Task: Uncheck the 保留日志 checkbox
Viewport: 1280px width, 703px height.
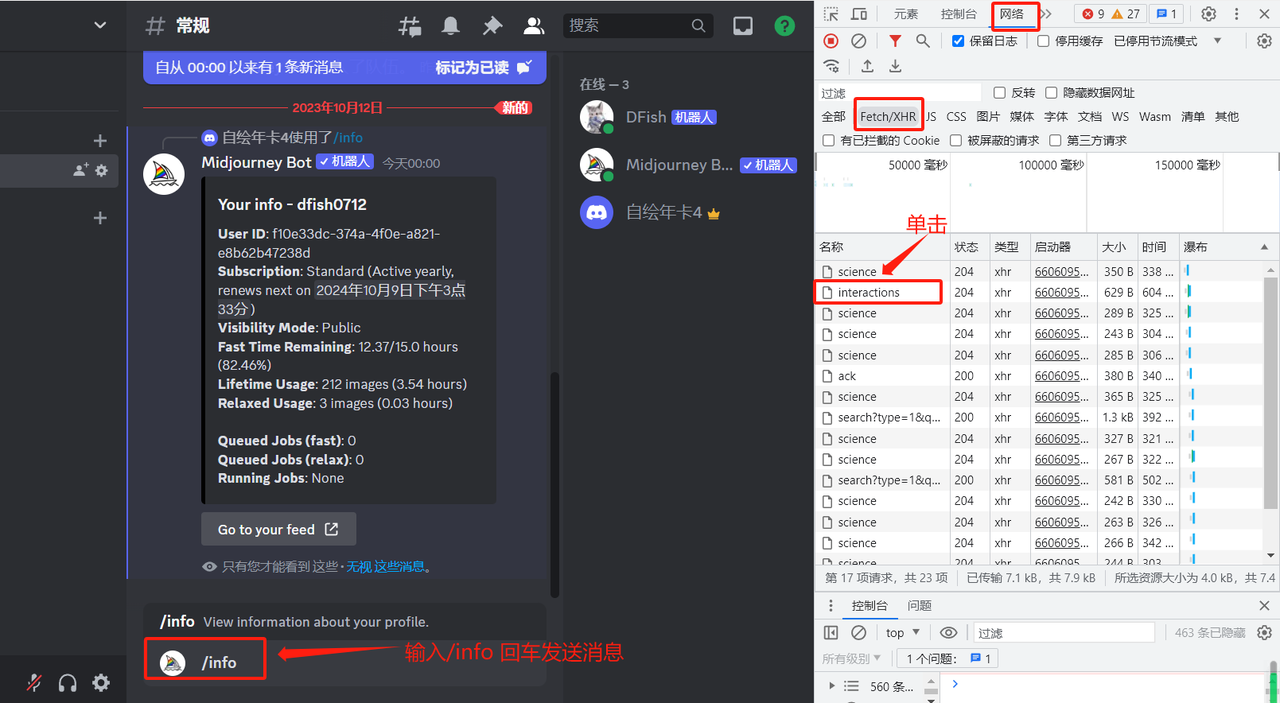Action: pos(958,41)
